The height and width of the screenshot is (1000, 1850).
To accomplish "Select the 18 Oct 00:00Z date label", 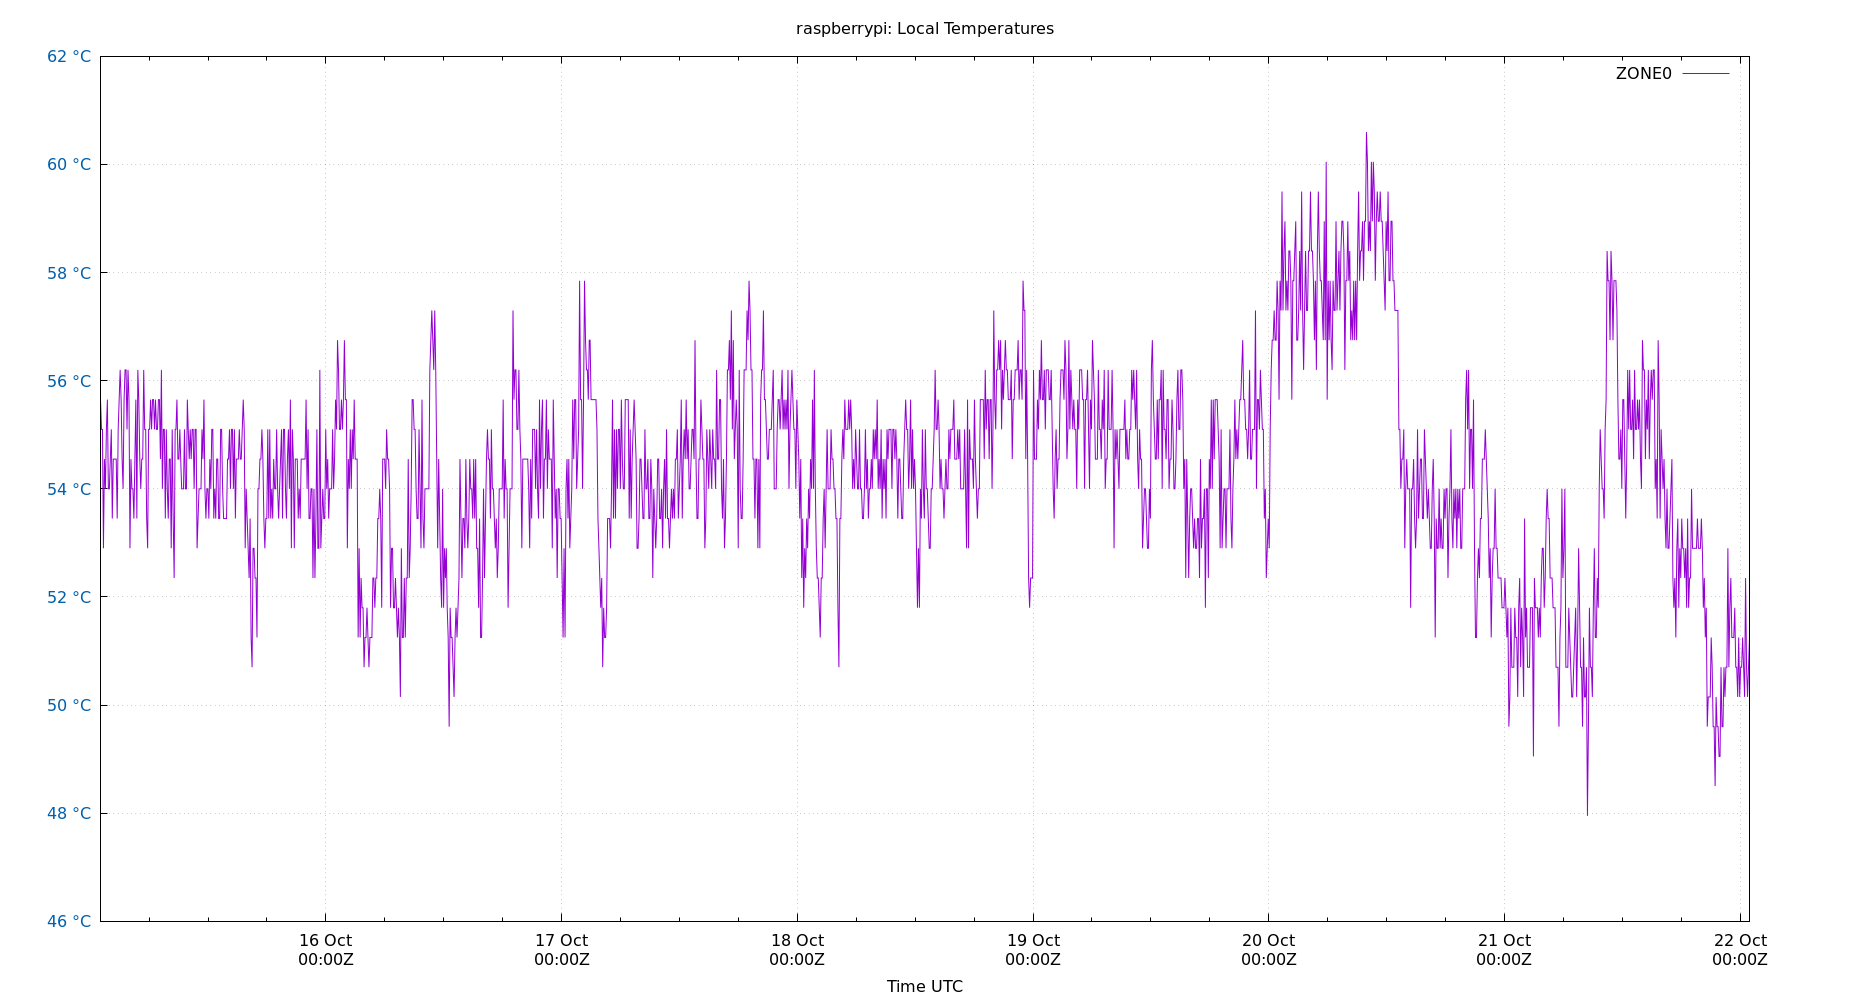I will click(797, 950).
